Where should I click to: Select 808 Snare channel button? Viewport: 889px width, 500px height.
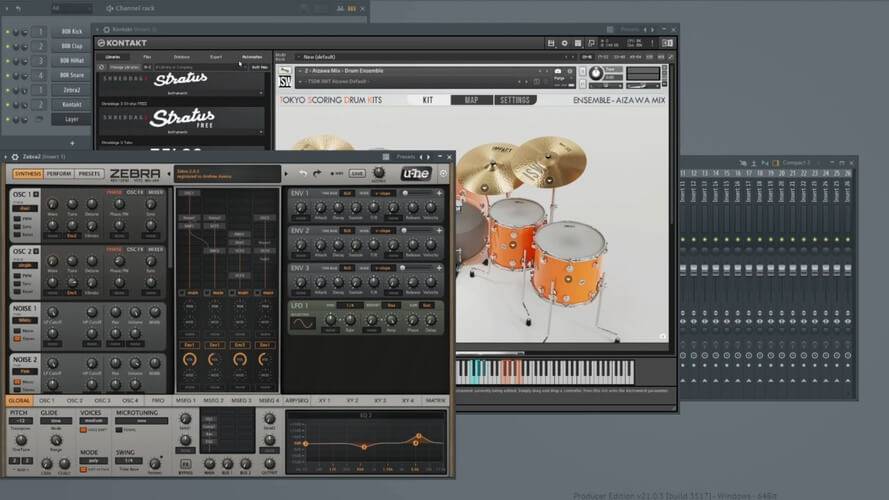tap(71, 75)
